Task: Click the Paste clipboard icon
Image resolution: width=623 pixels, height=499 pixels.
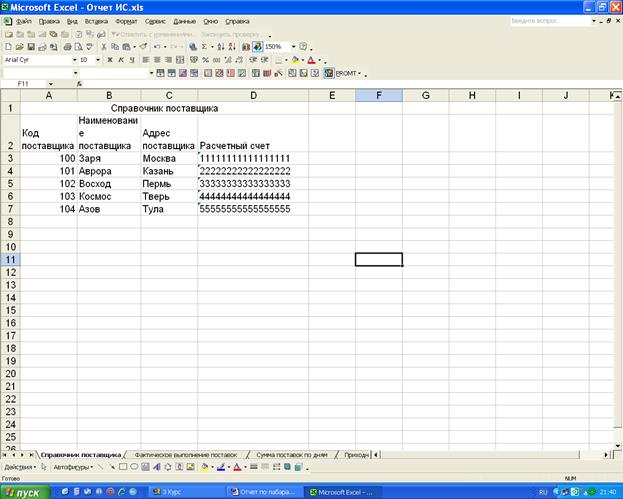Action: pyautogui.click(x=126, y=47)
